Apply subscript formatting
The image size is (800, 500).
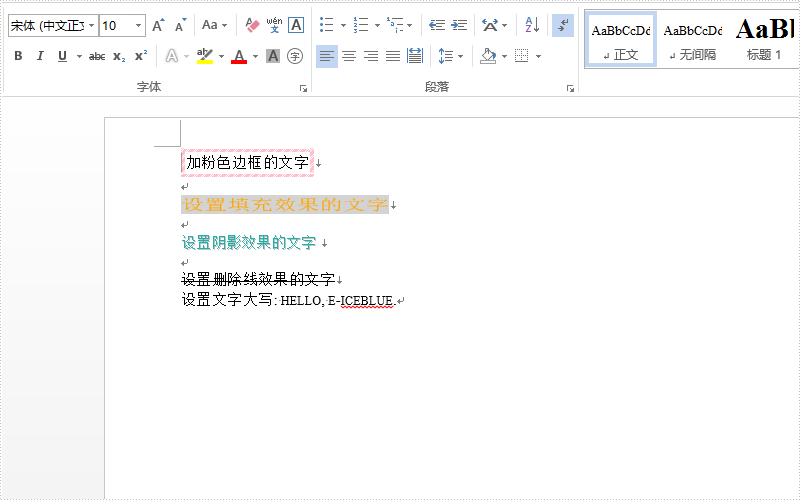(119, 56)
